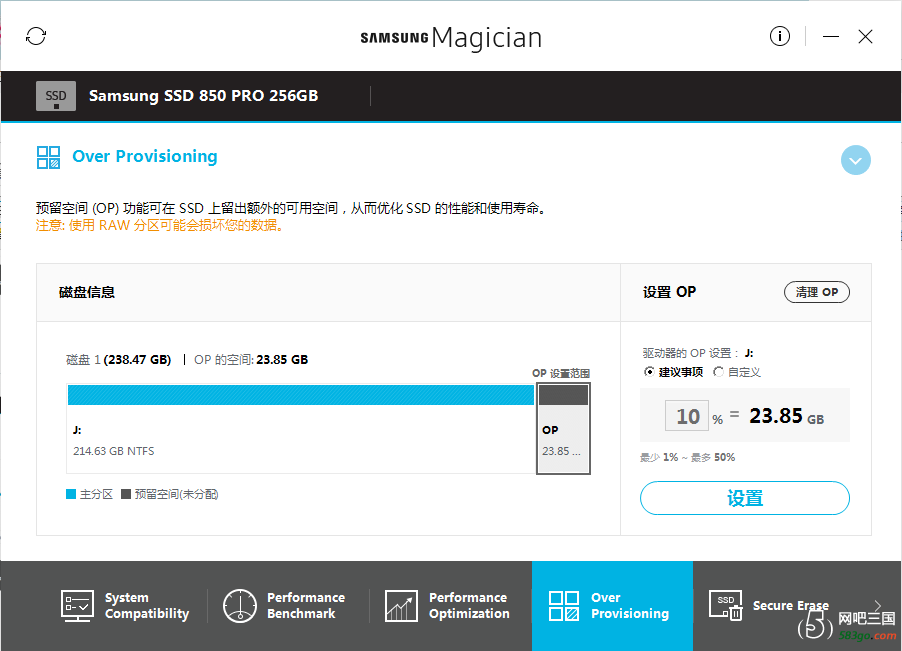Image resolution: width=902 pixels, height=651 pixels.
Task: Click the Secure Erase SSD trash icon
Action: 726,606
